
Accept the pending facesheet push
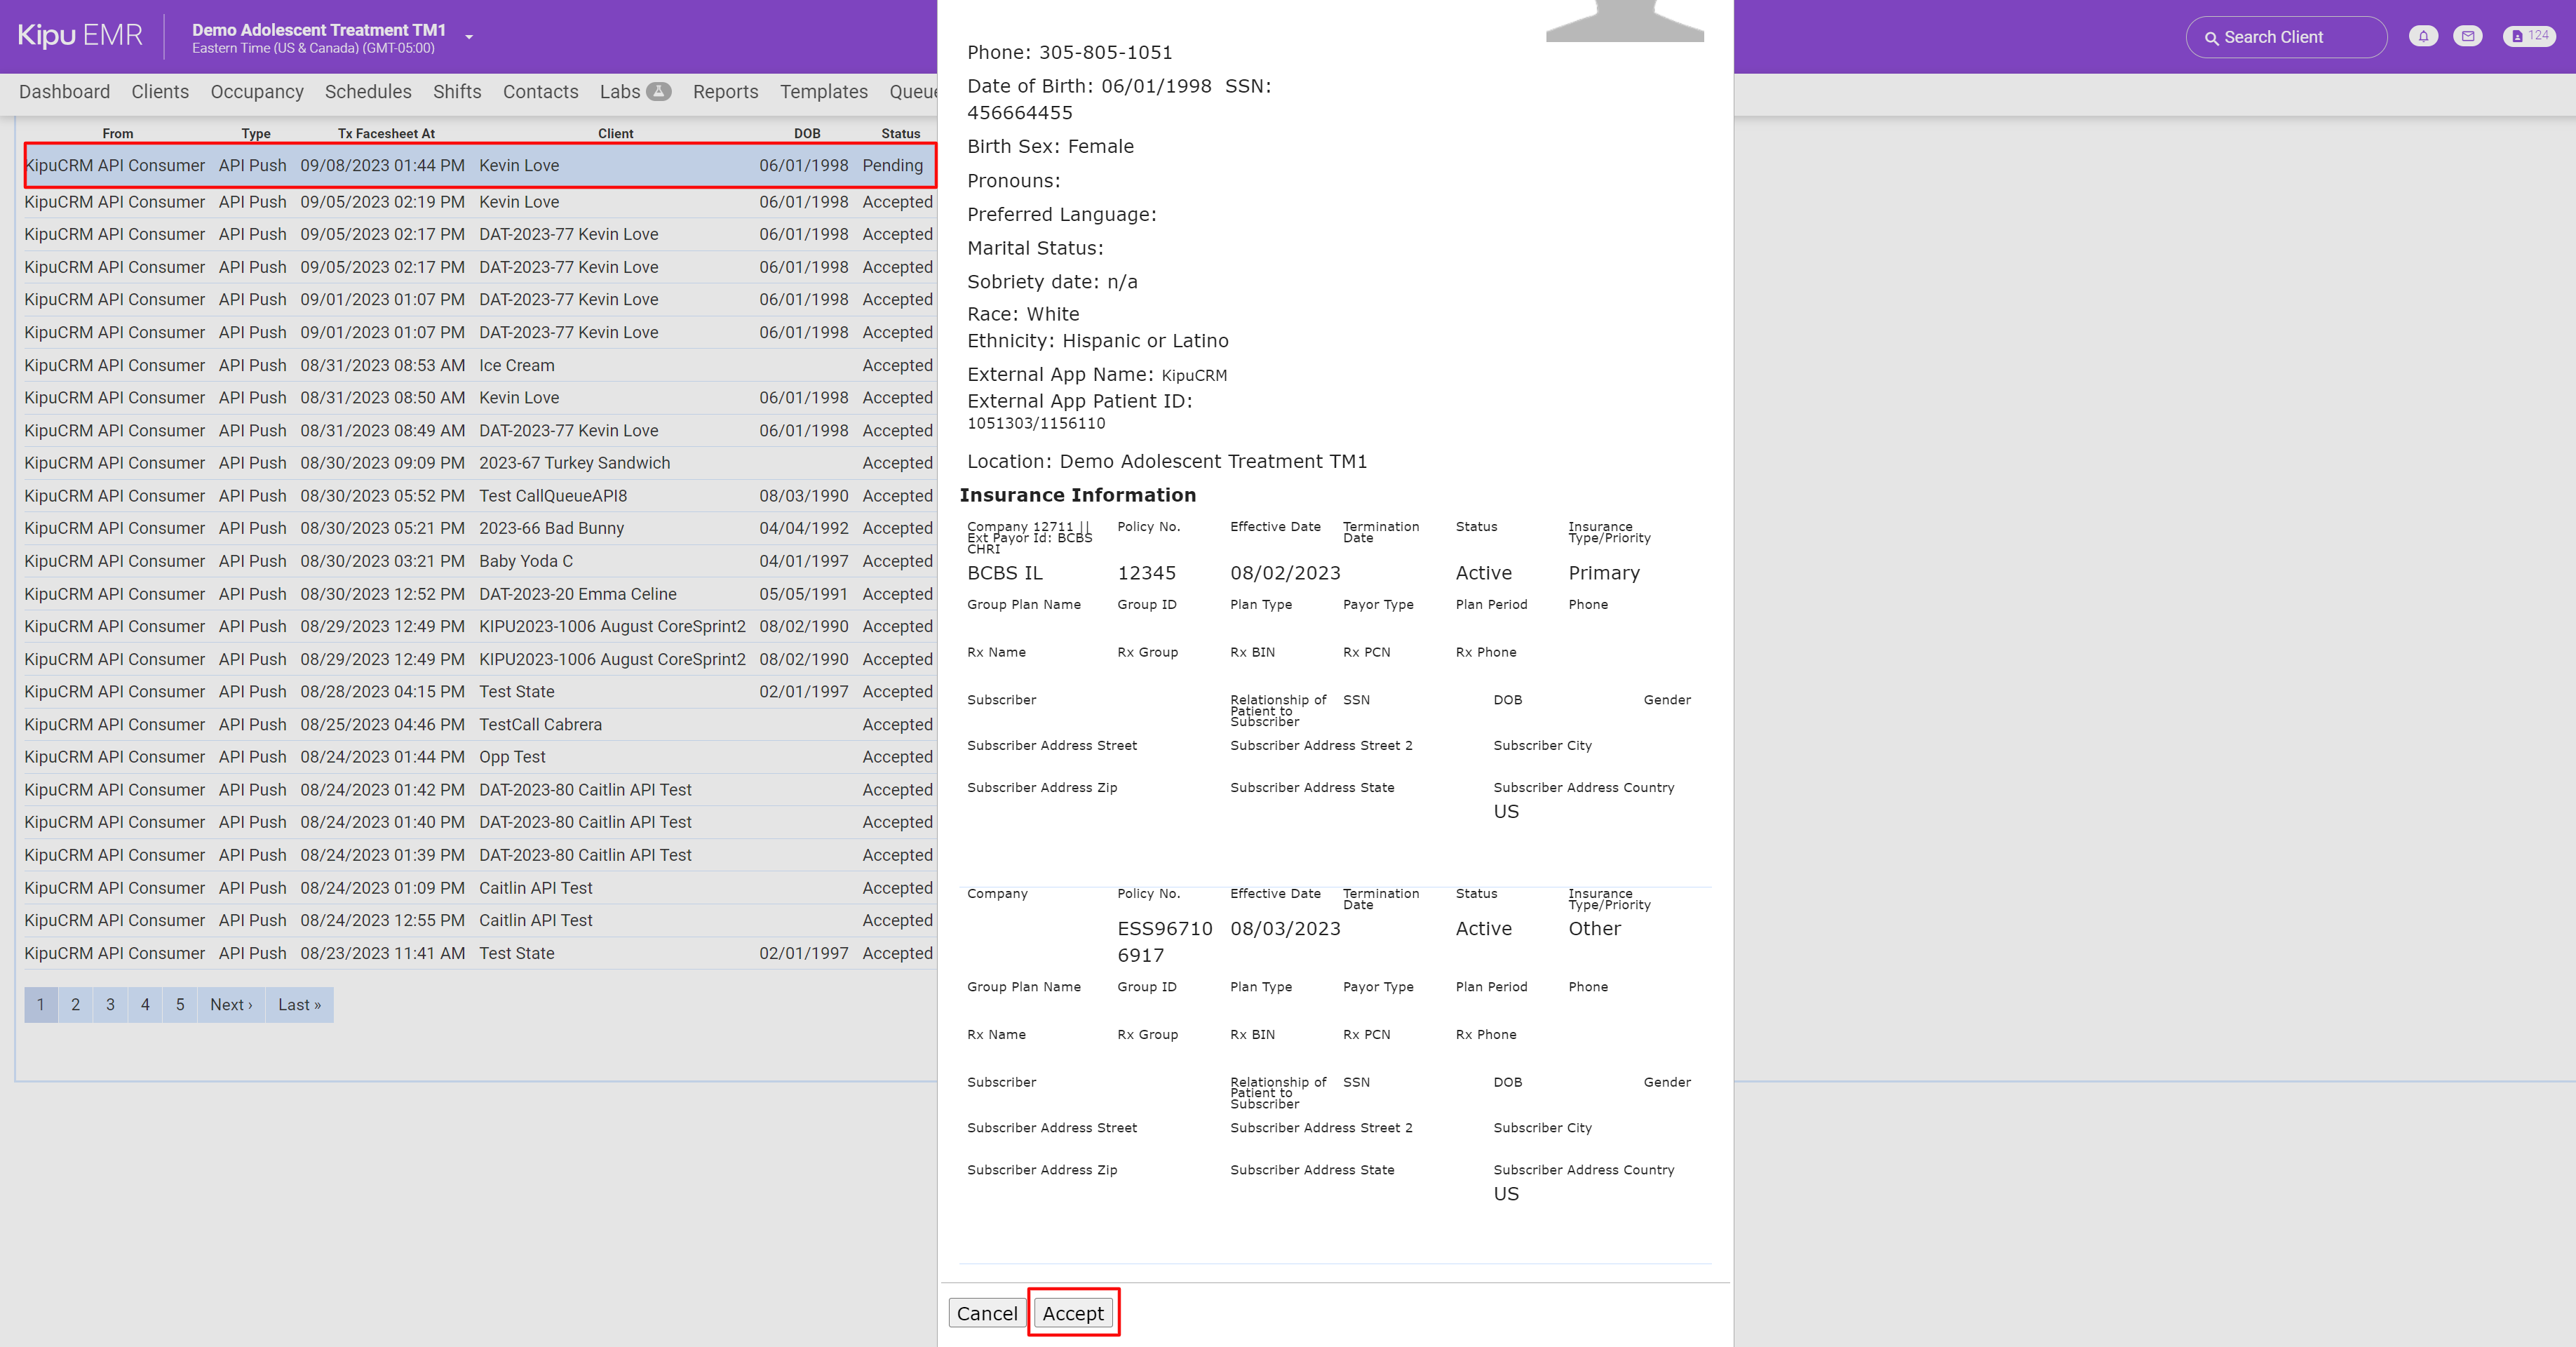point(1073,1313)
